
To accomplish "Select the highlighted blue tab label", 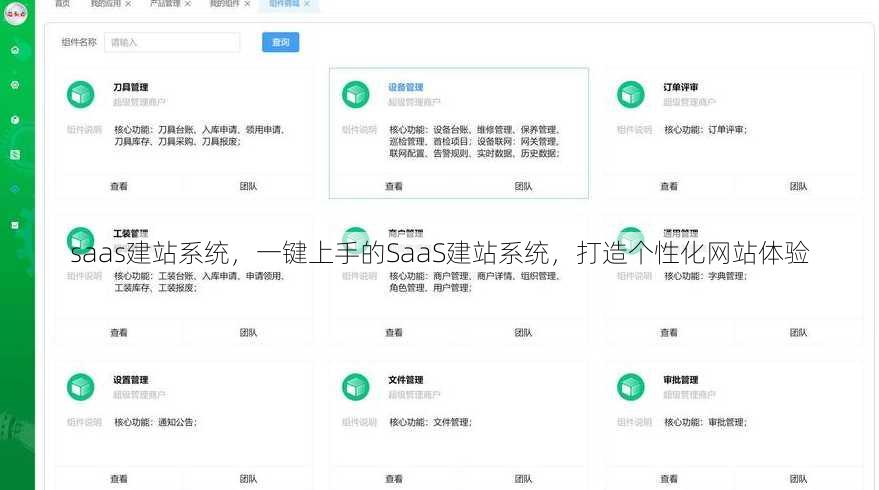I will pyautogui.click(x=284, y=4).
